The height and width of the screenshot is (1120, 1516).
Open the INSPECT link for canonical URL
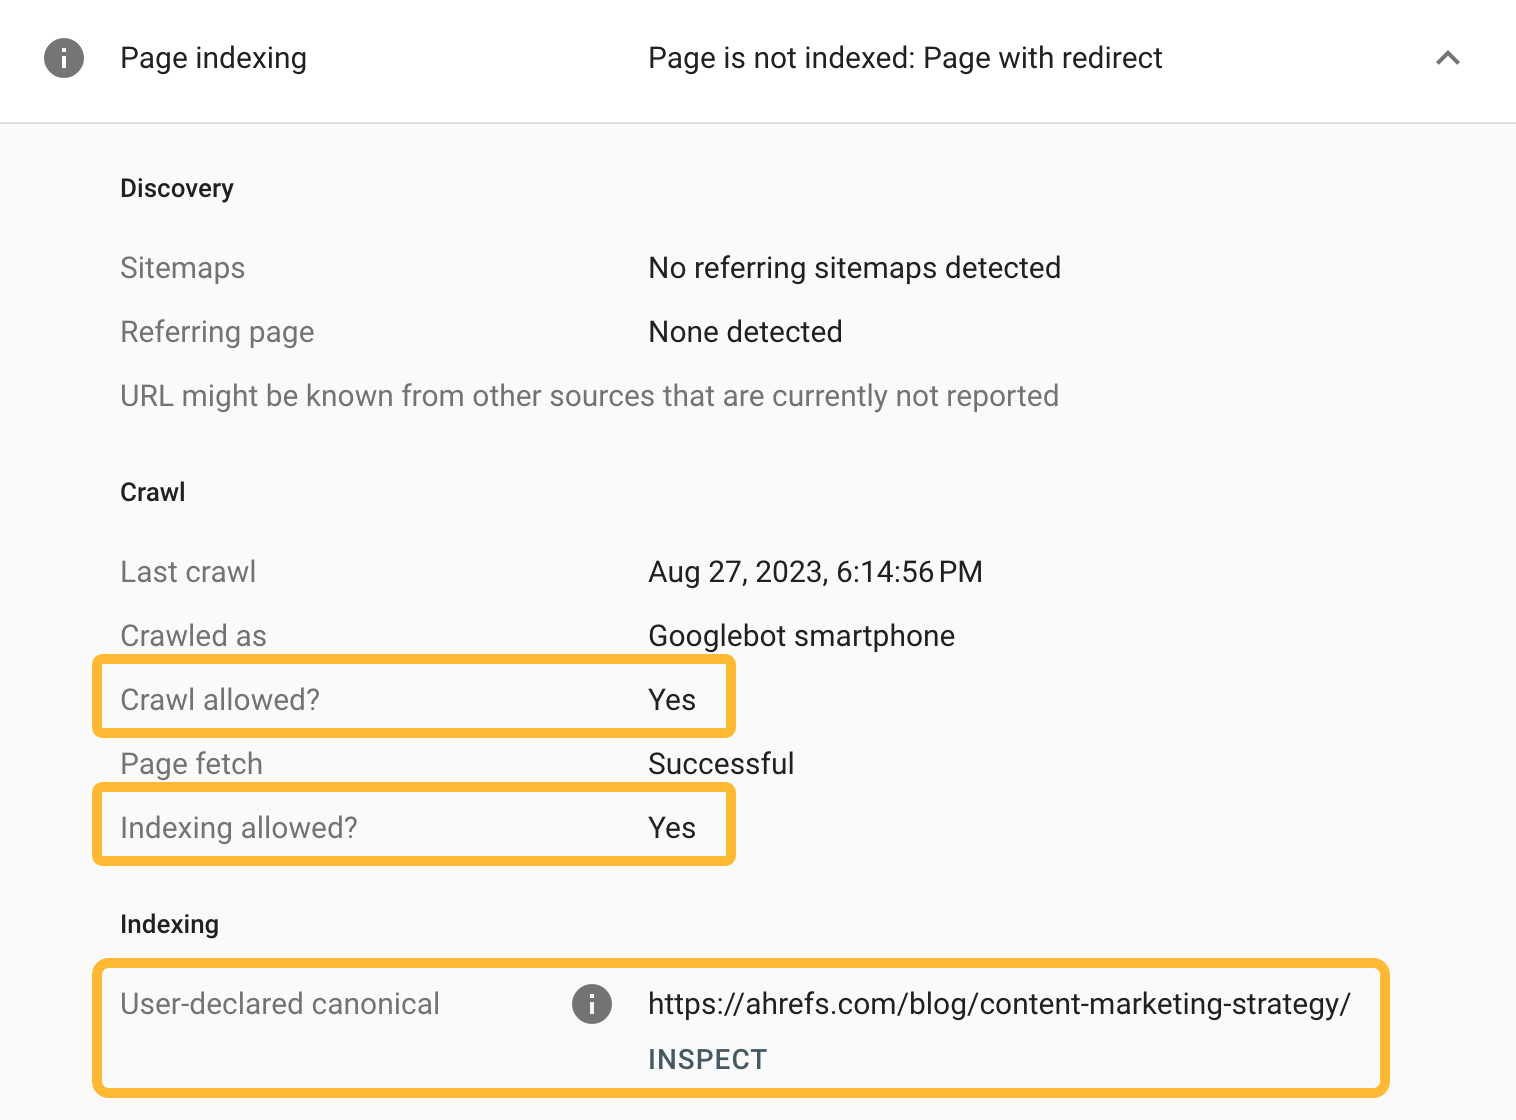707,1058
